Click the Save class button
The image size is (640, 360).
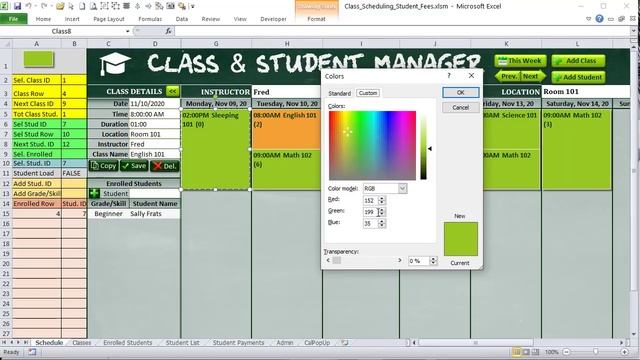[134, 166]
